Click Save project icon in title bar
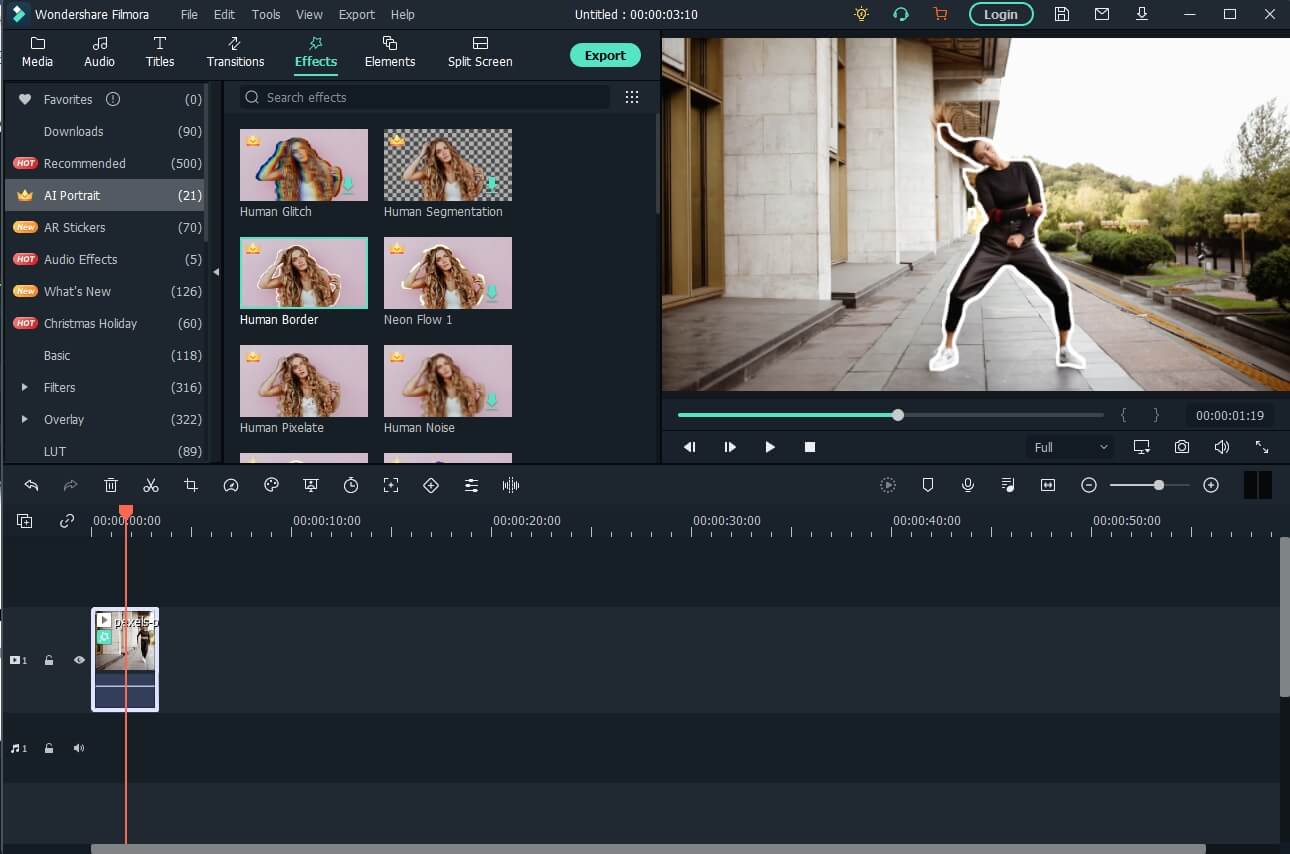This screenshot has width=1290, height=854. tap(1062, 14)
